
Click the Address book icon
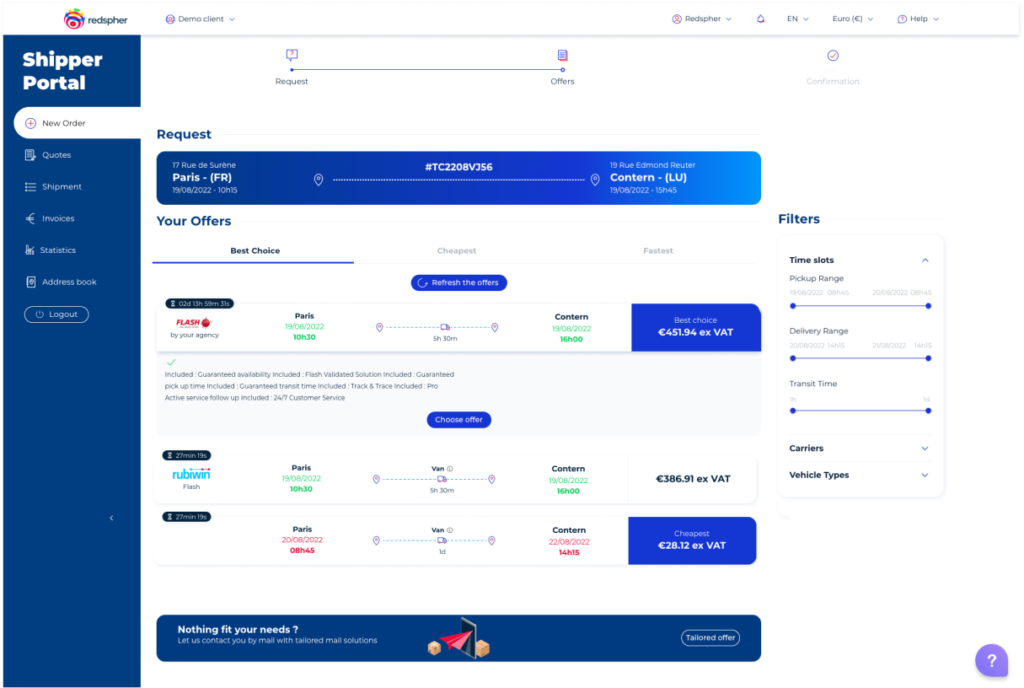(31, 282)
